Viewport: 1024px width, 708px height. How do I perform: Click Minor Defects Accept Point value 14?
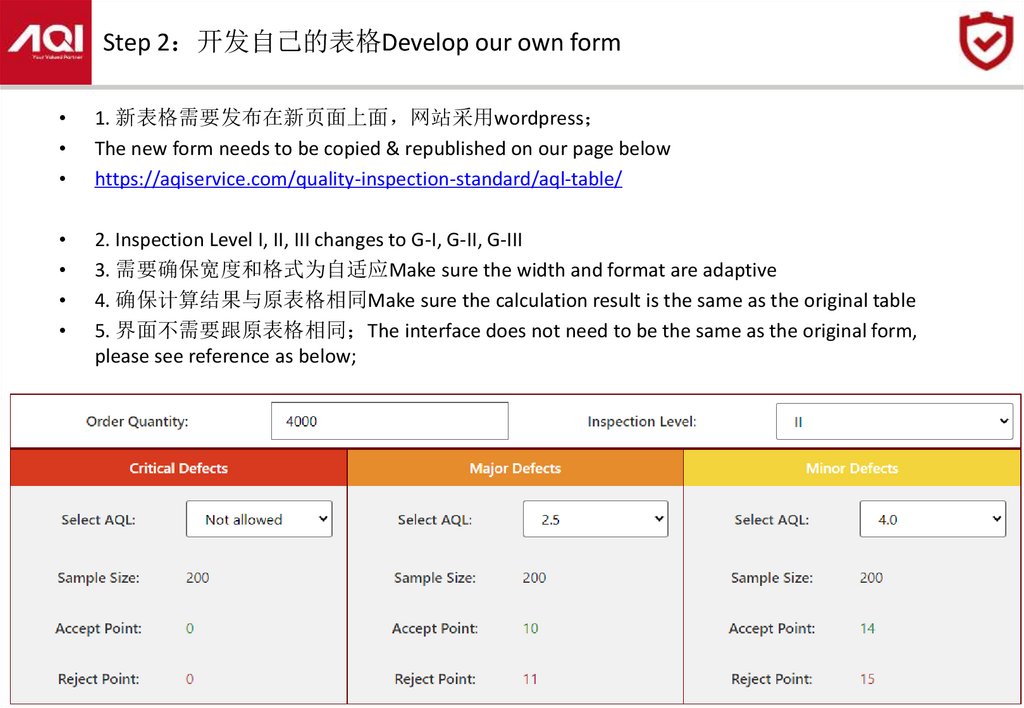pos(867,629)
